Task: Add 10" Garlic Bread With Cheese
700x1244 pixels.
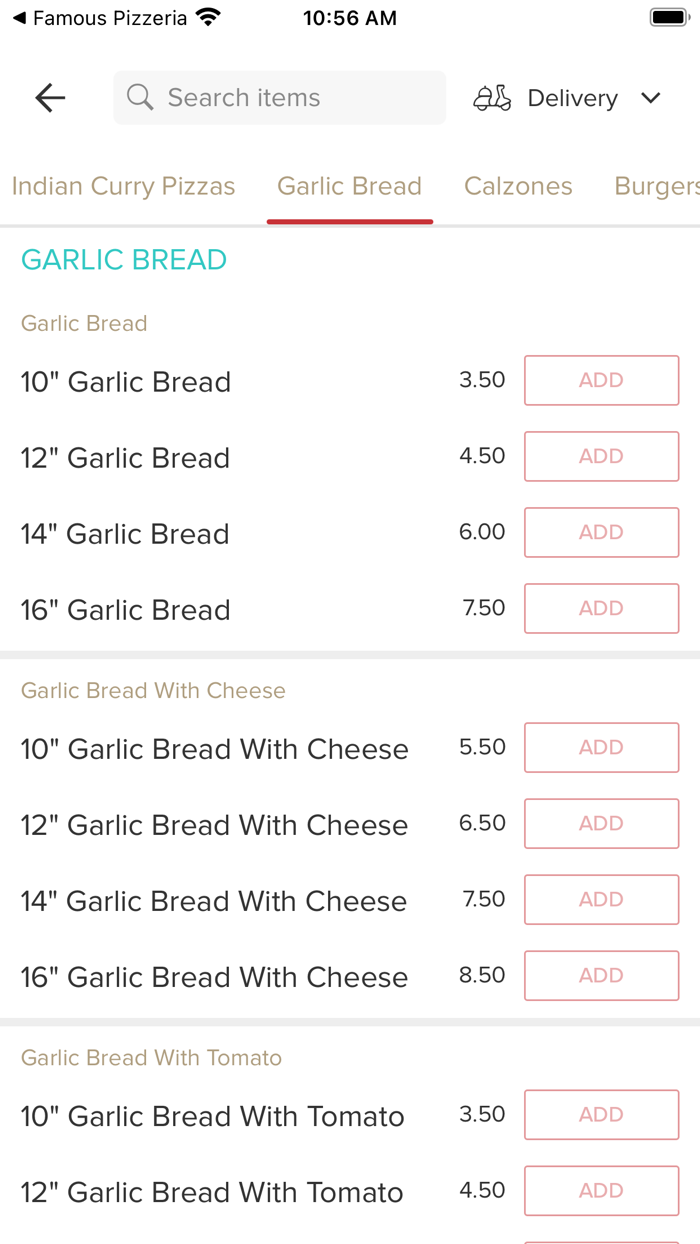Action: [601, 747]
